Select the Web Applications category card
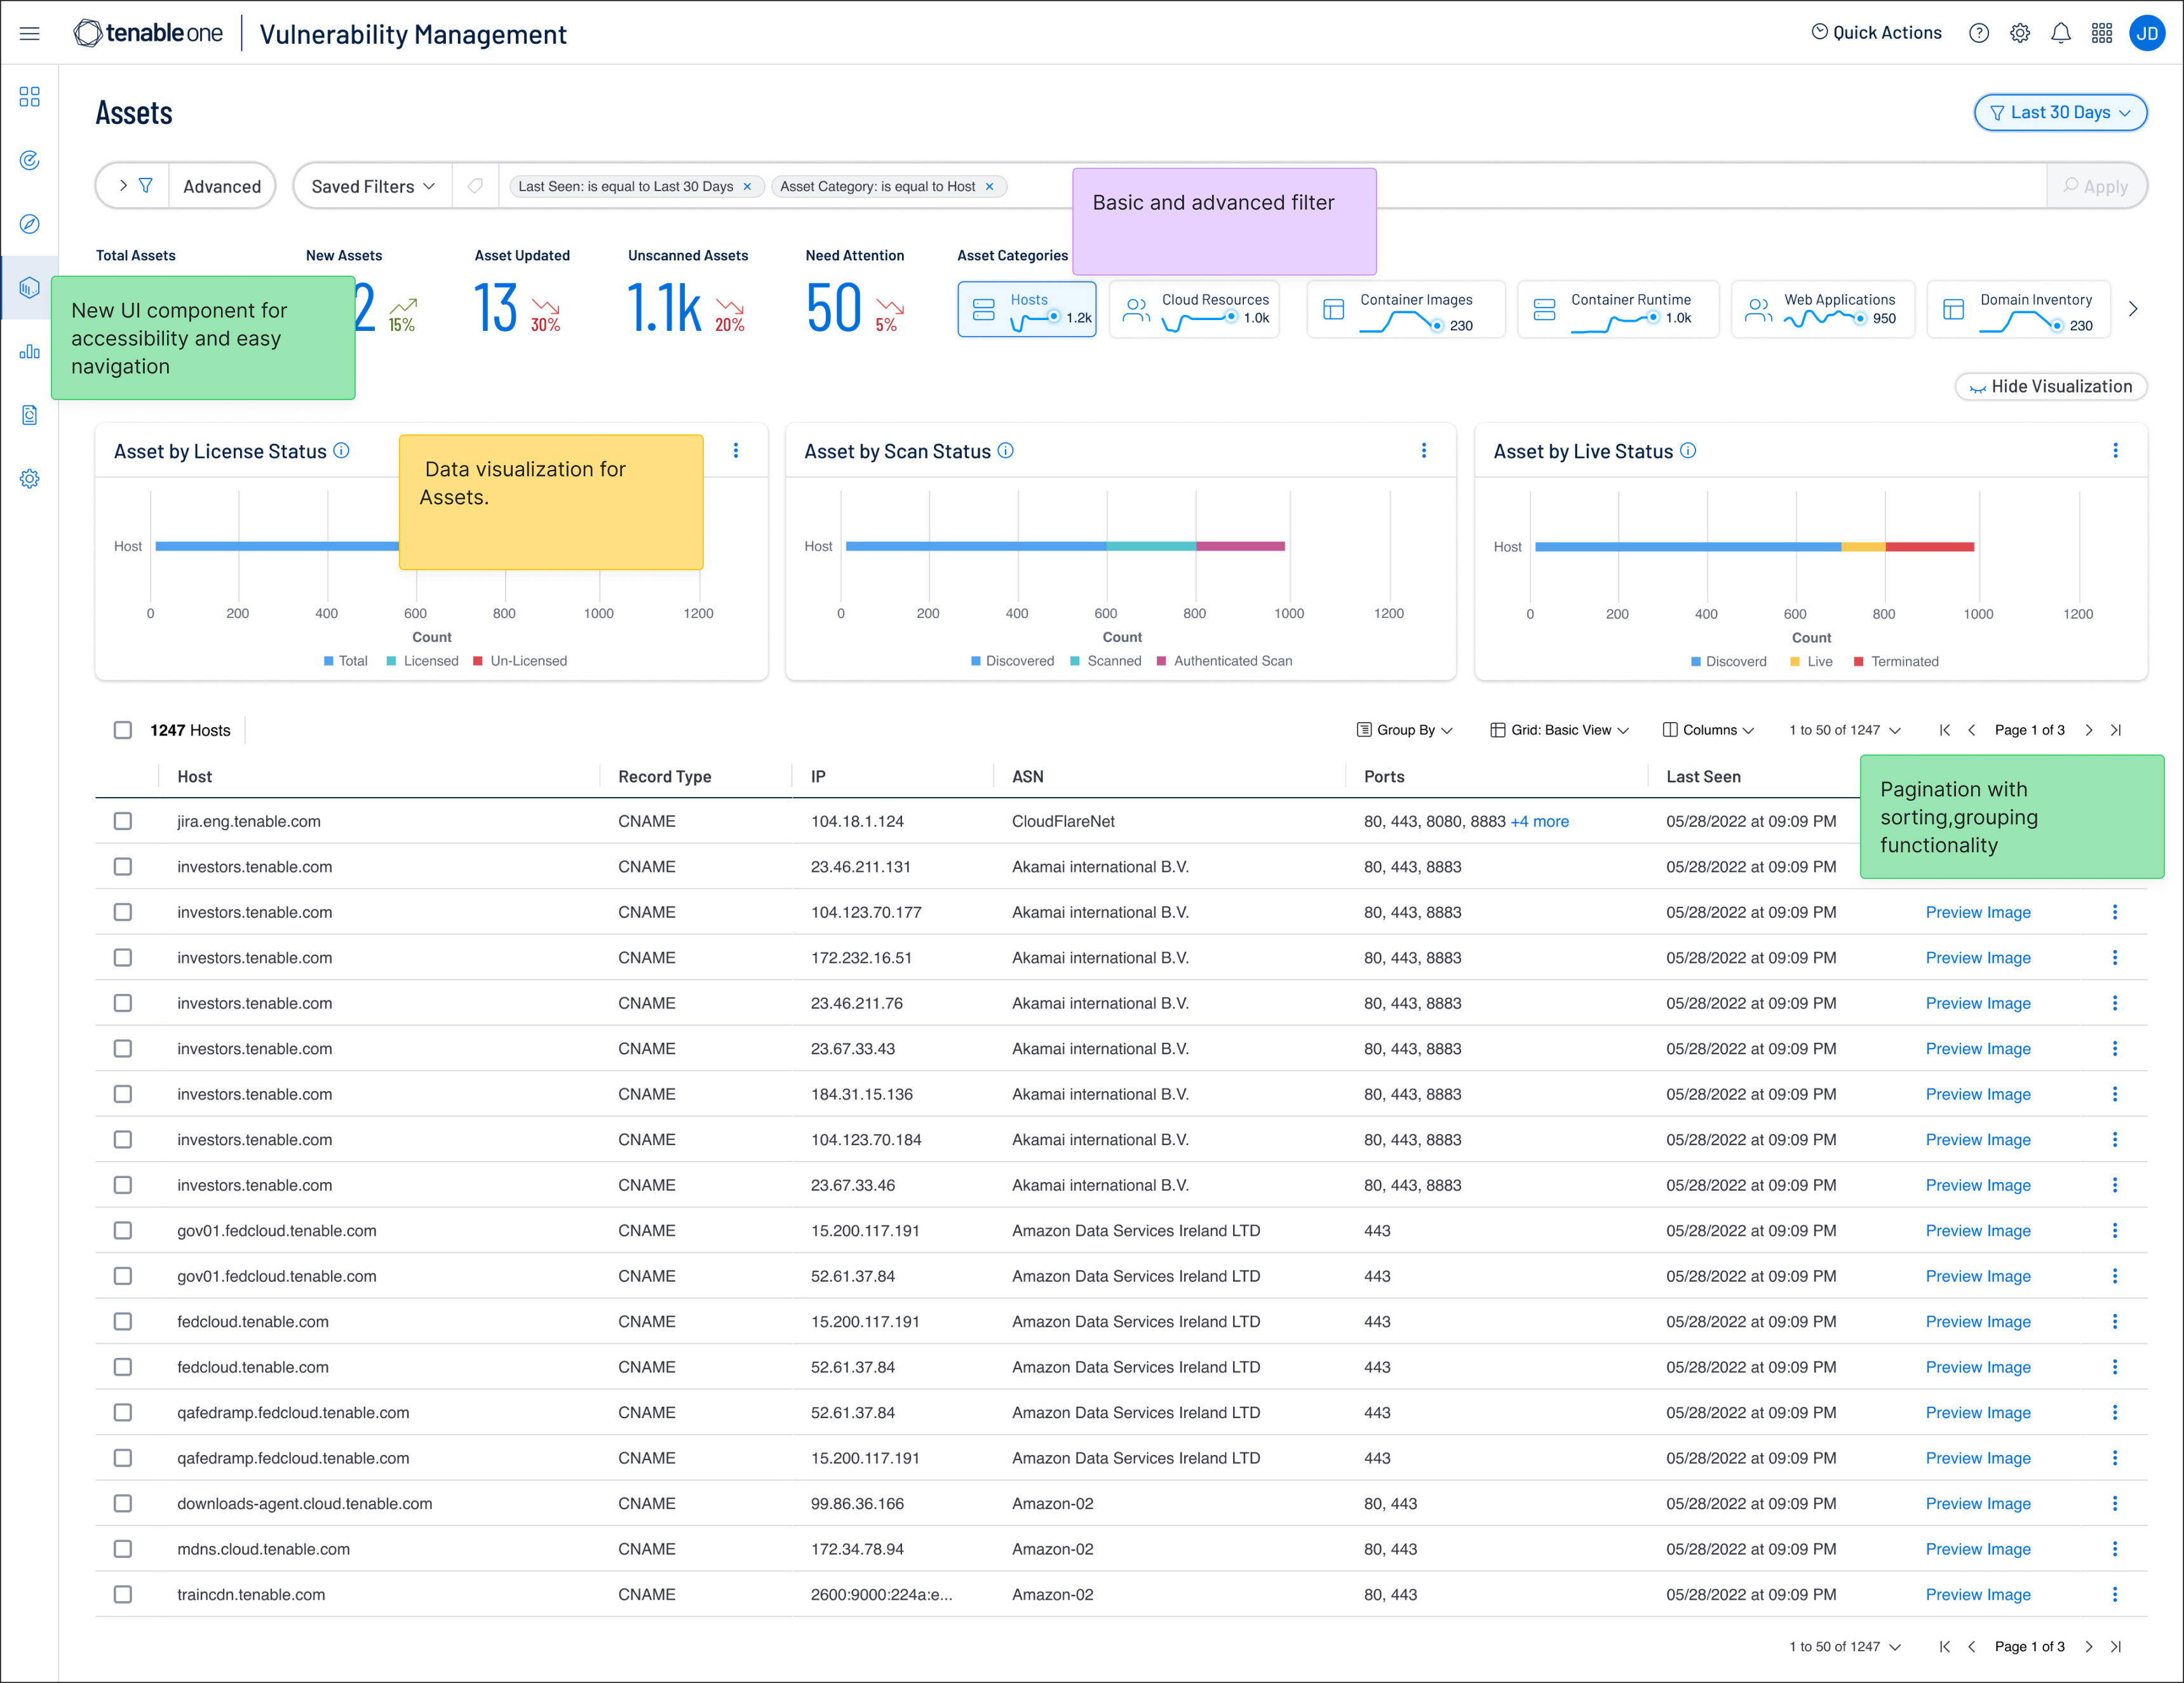Image resolution: width=2184 pixels, height=1683 pixels. (1823, 309)
